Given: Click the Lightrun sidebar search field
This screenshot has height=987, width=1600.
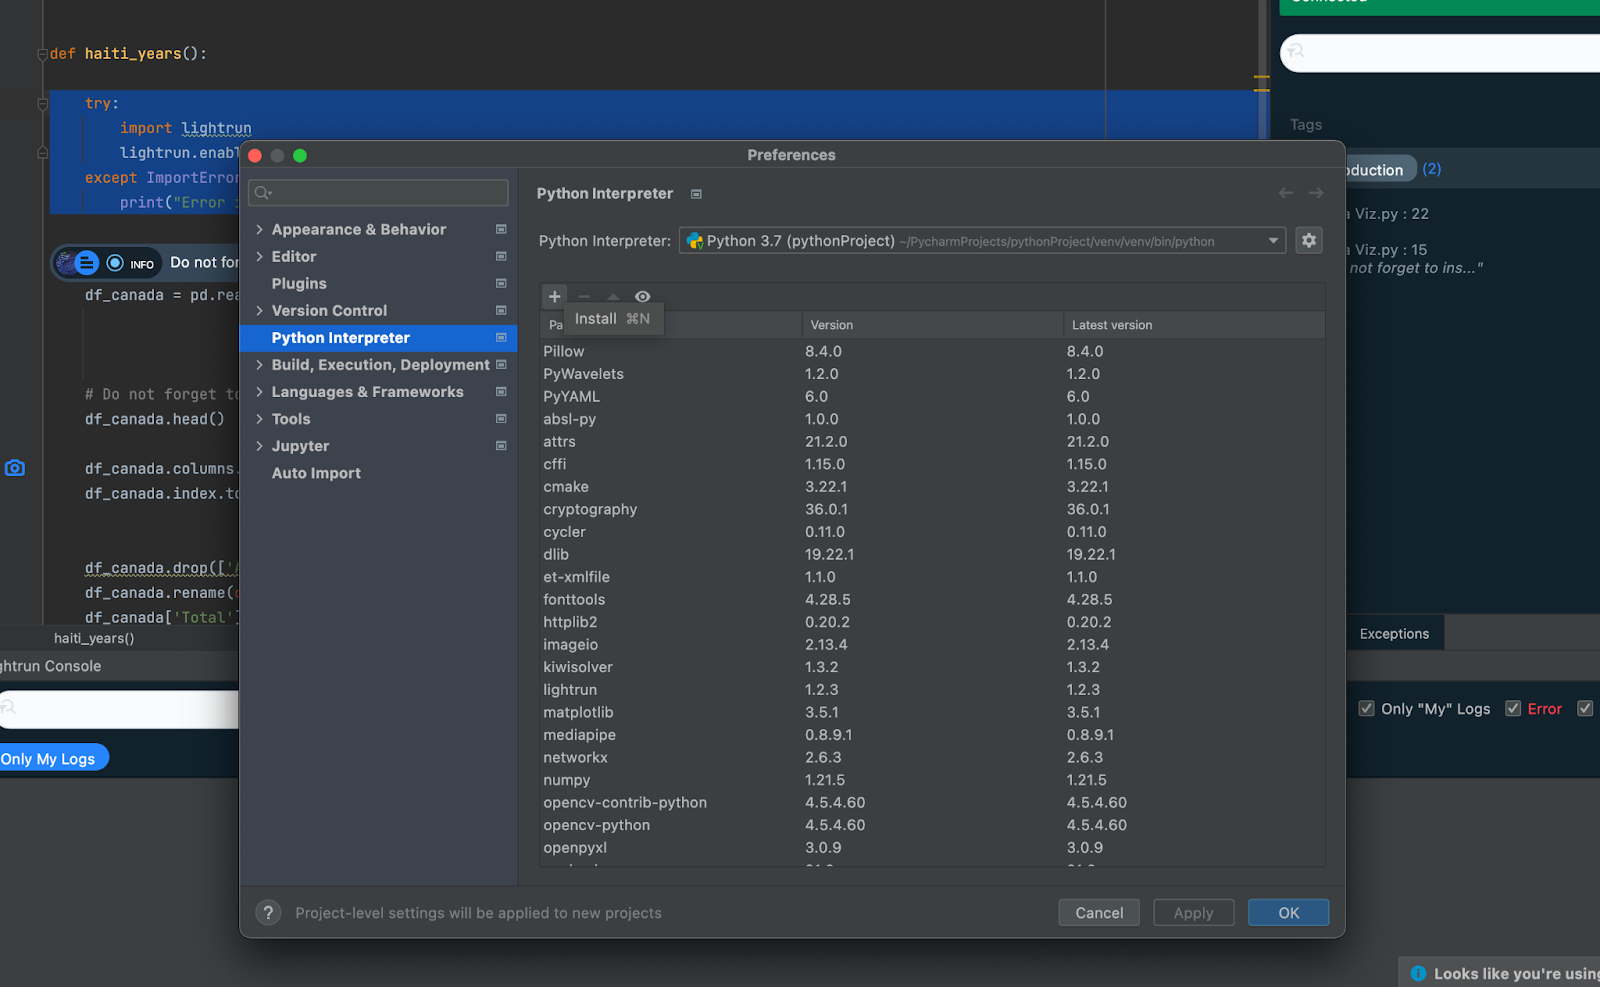Looking at the screenshot, I should click(x=1440, y=52).
